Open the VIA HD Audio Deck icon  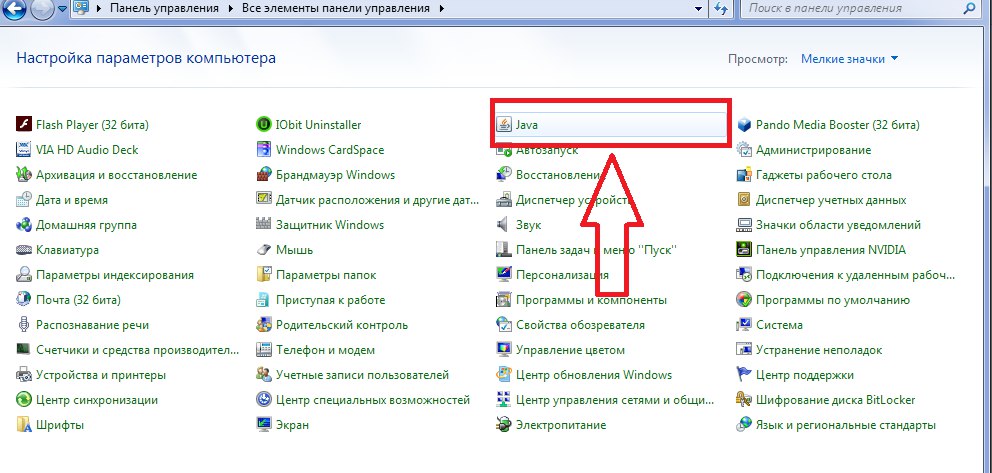24,150
